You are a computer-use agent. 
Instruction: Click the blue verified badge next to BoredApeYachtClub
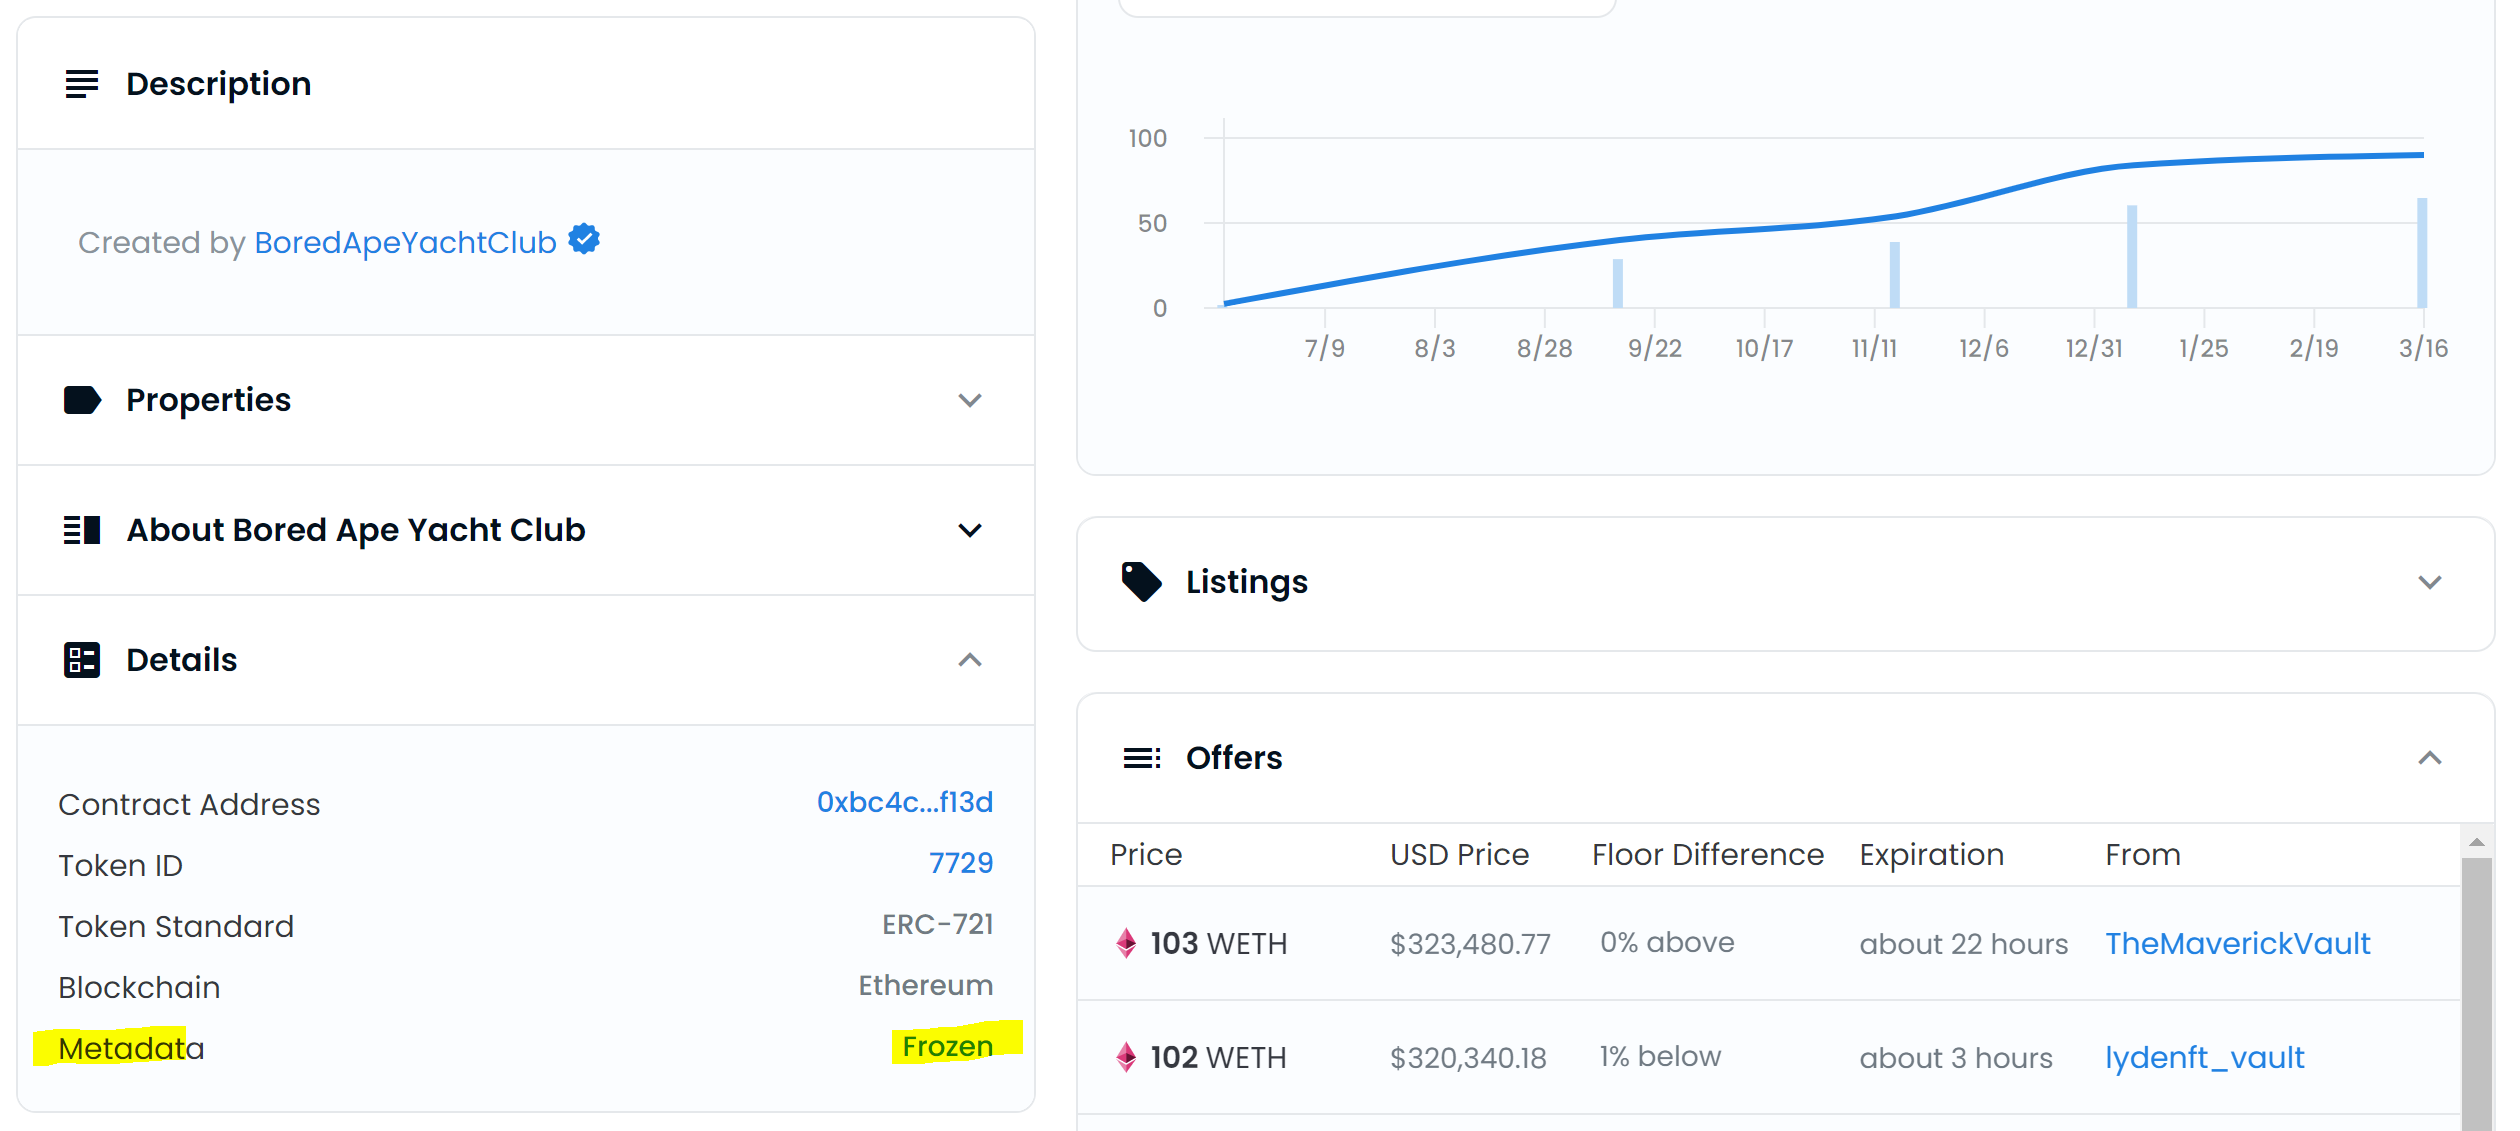[584, 239]
